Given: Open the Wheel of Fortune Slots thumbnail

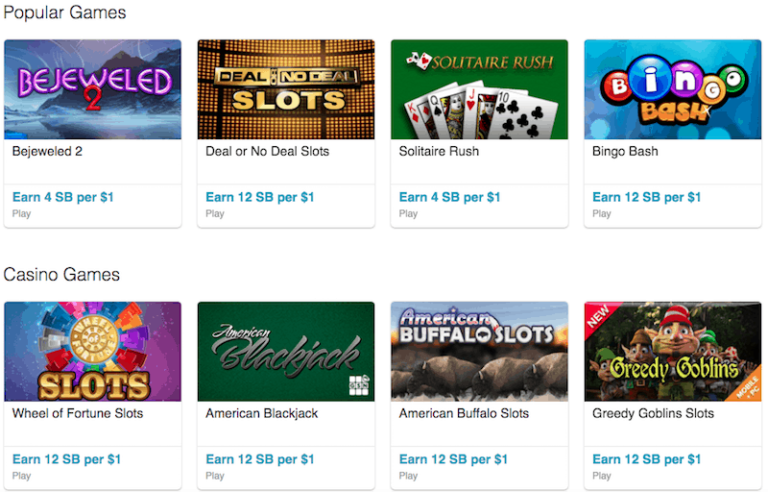Looking at the screenshot, I should click(93, 351).
